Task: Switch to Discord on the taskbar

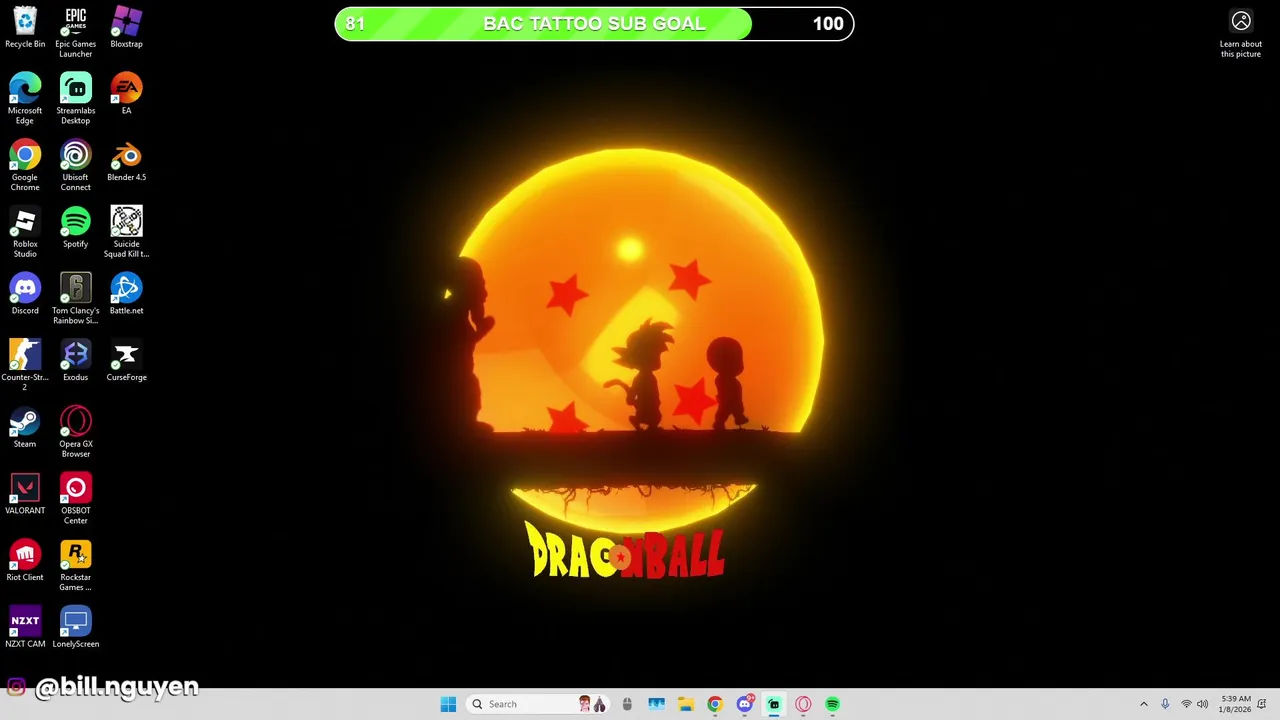Action: [744, 704]
